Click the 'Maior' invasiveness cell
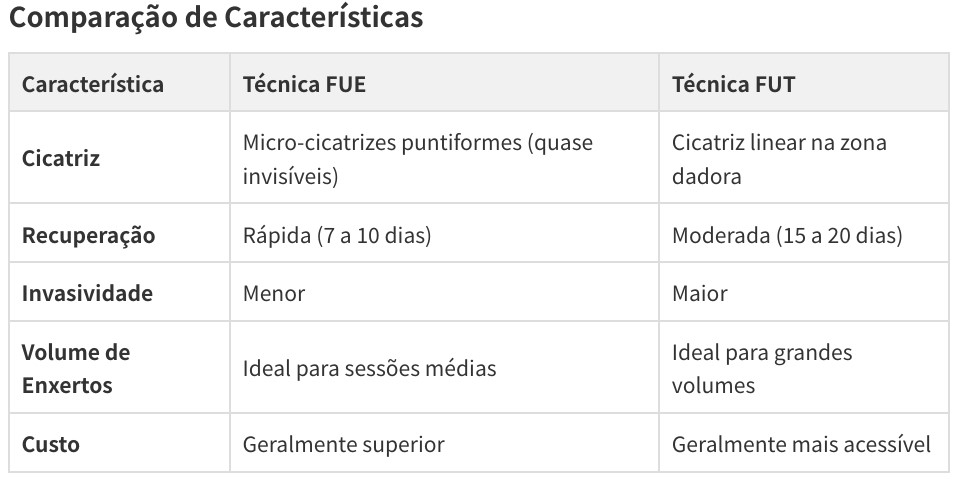The height and width of the screenshot is (494, 960). 699,294
